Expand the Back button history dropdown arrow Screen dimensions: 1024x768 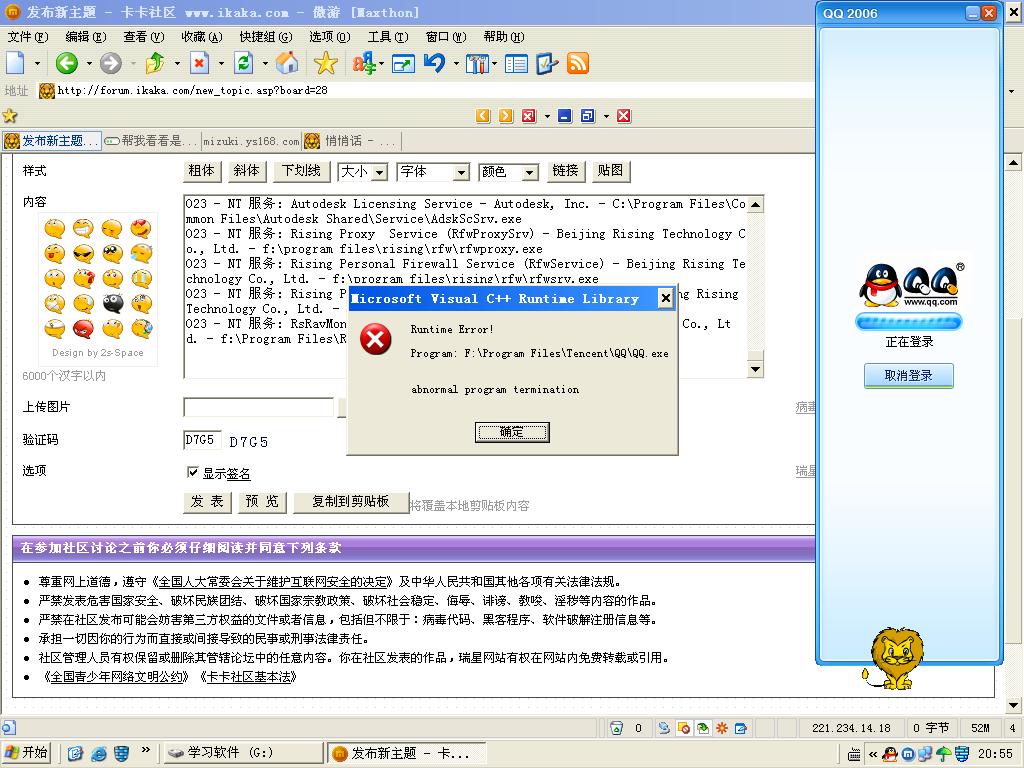[89, 63]
